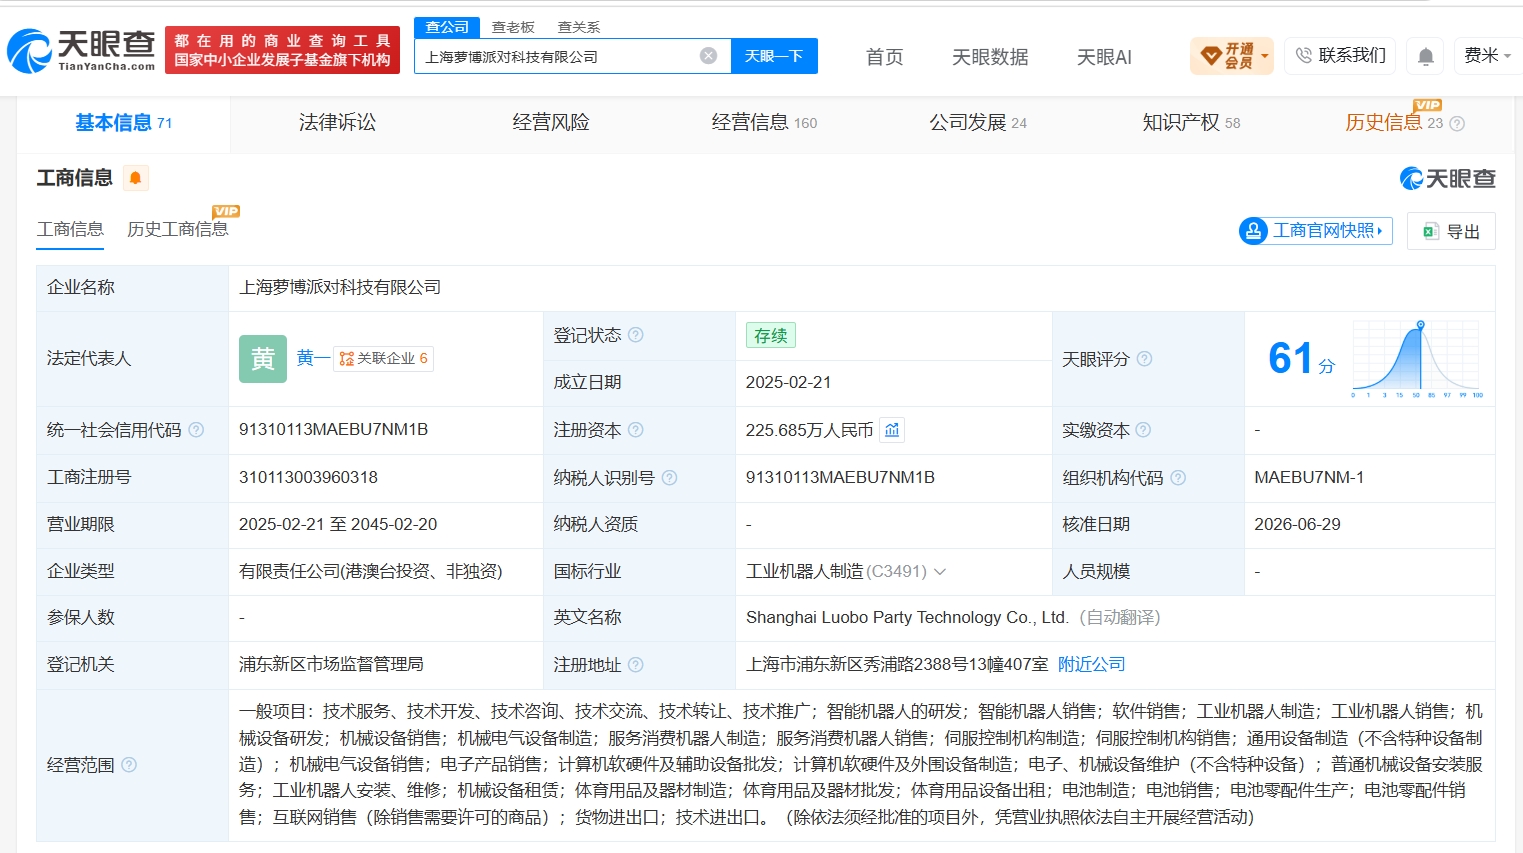Viewport: 1523px width, 853px height.
Task: Expand the 费米 user account menu
Action: (x=1487, y=56)
